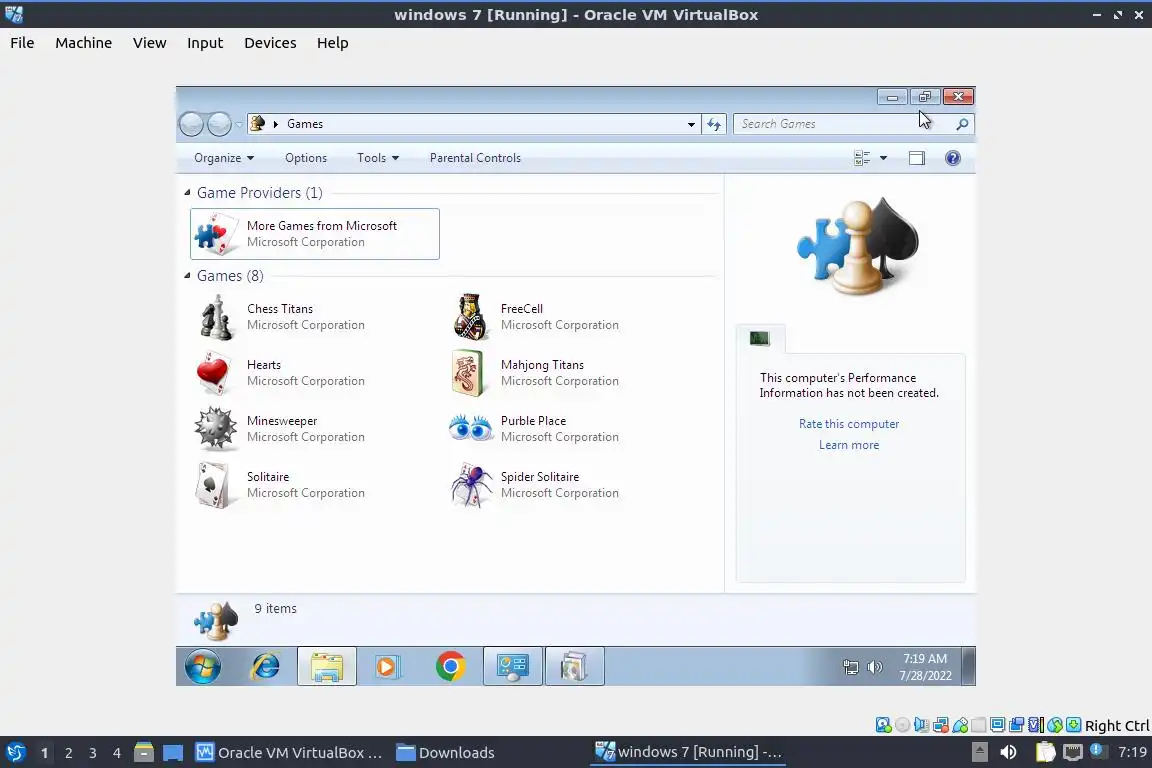Expand the Organize dropdown

(224, 158)
